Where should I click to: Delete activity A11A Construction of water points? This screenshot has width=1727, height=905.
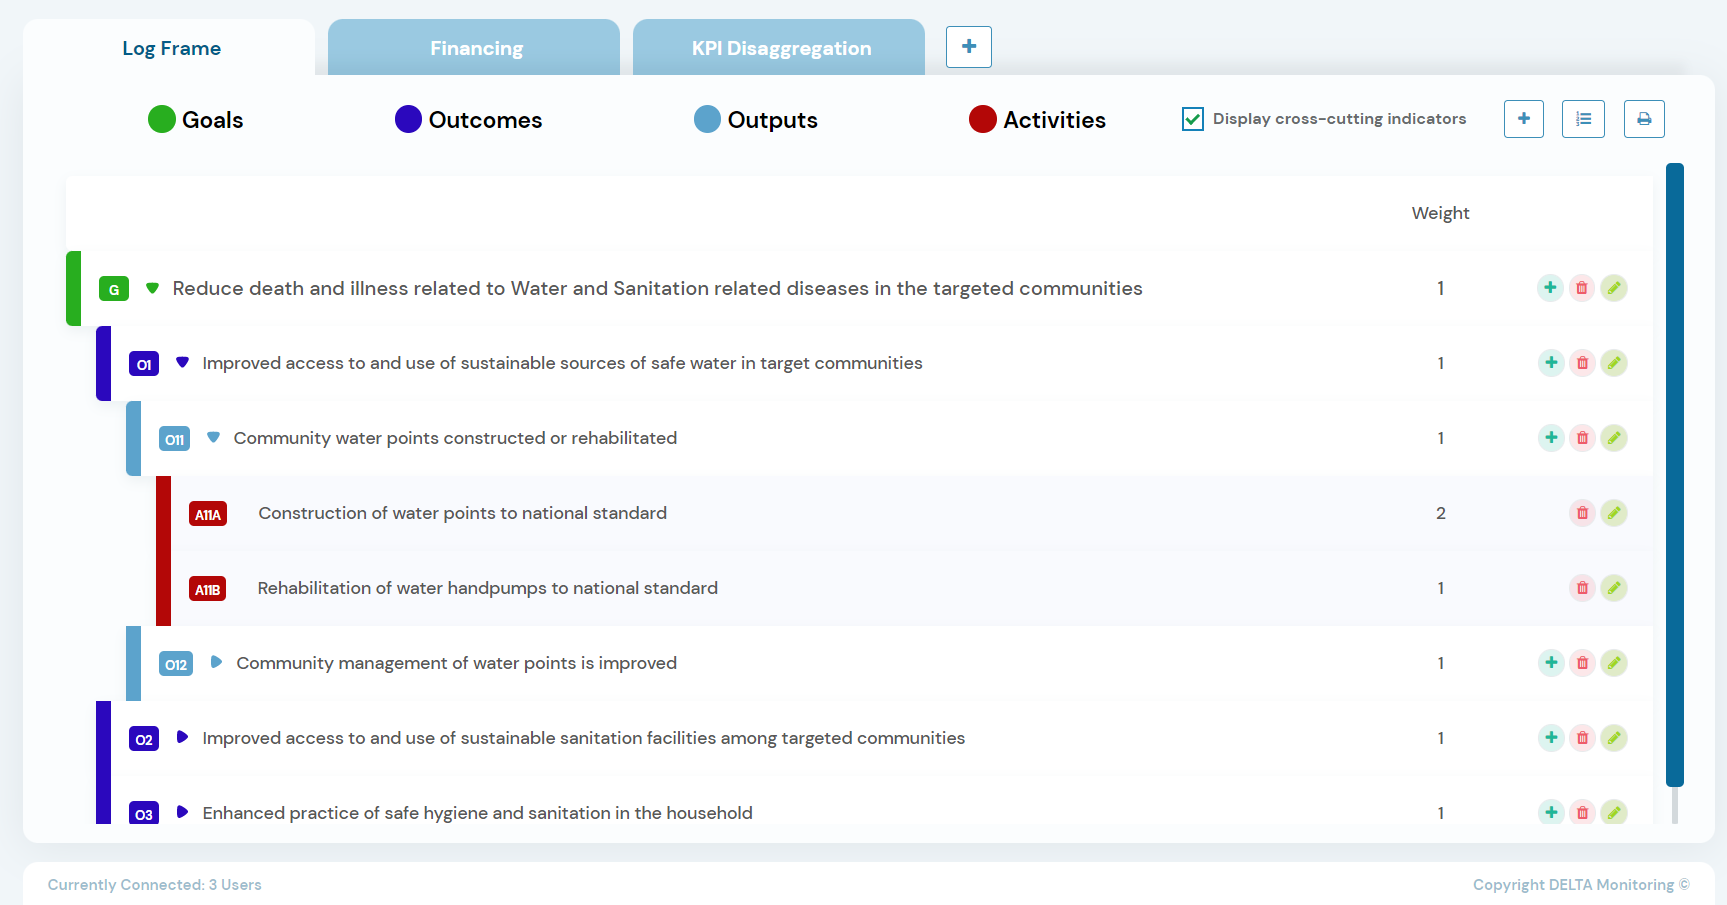[x=1582, y=513]
